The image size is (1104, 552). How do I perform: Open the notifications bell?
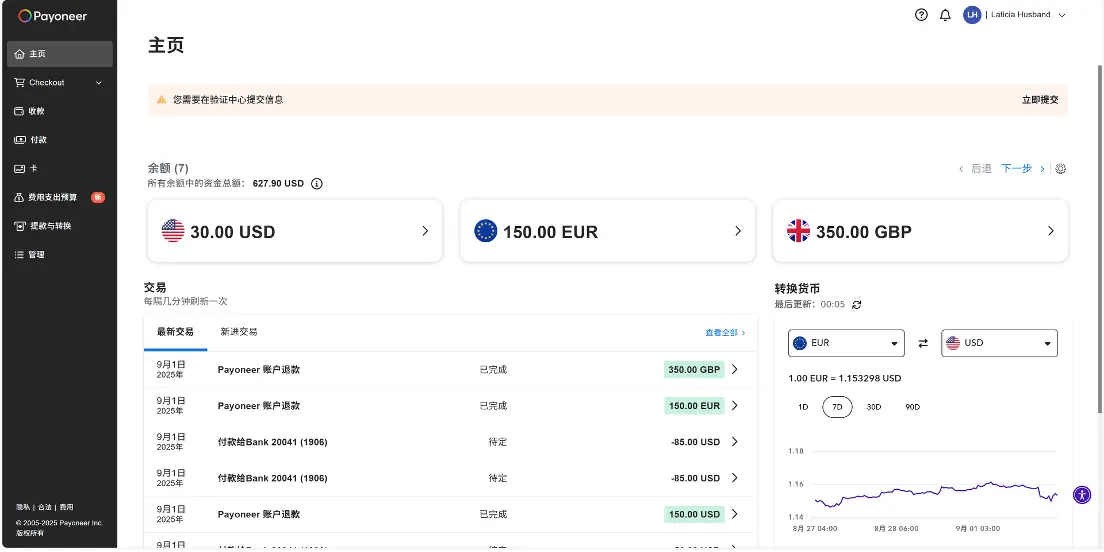(x=946, y=15)
